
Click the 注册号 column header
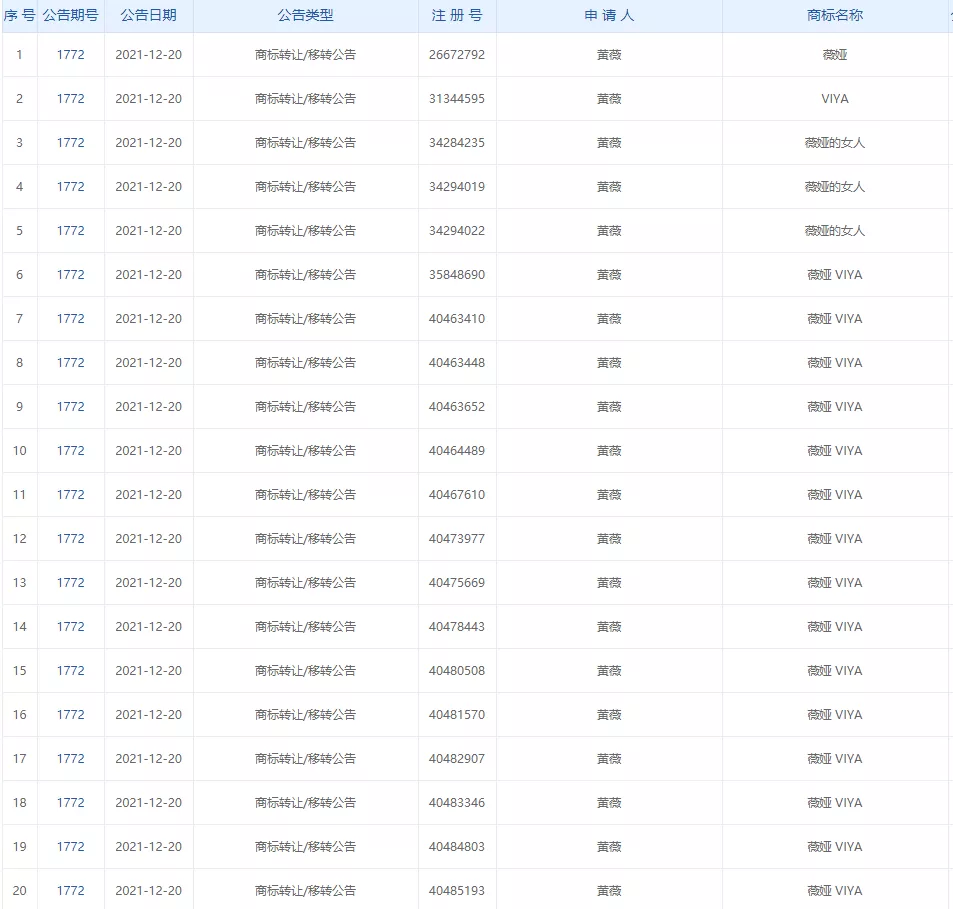click(457, 15)
